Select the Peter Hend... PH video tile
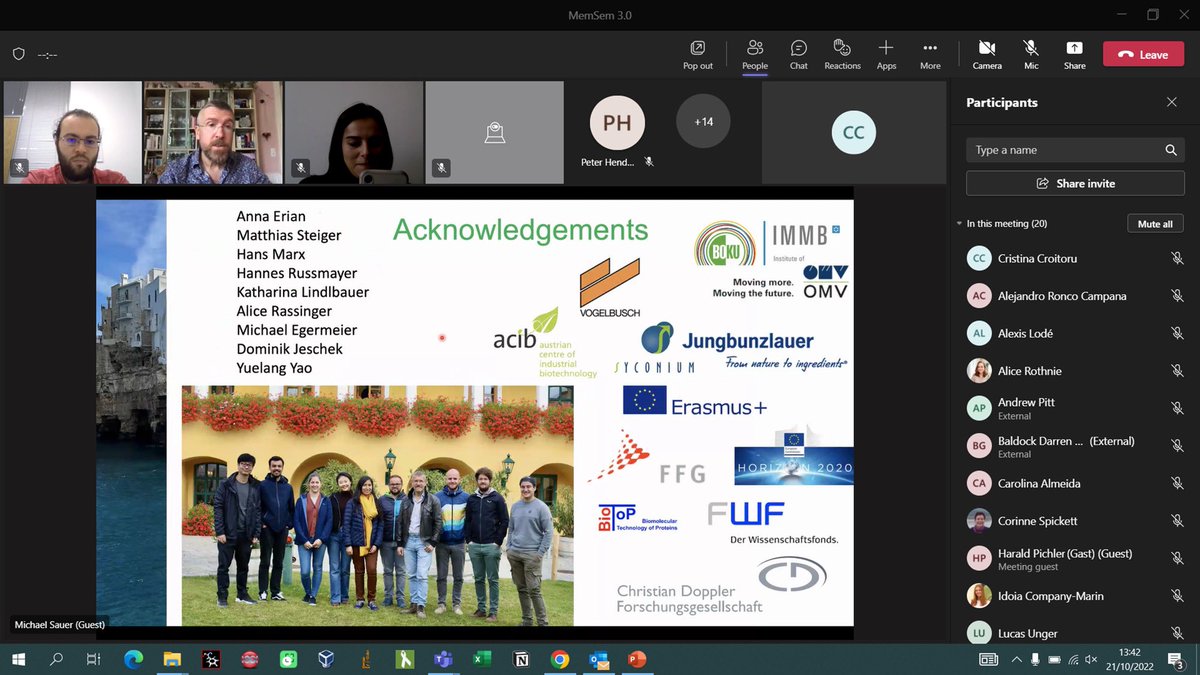The height and width of the screenshot is (675, 1200). pos(617,132)
